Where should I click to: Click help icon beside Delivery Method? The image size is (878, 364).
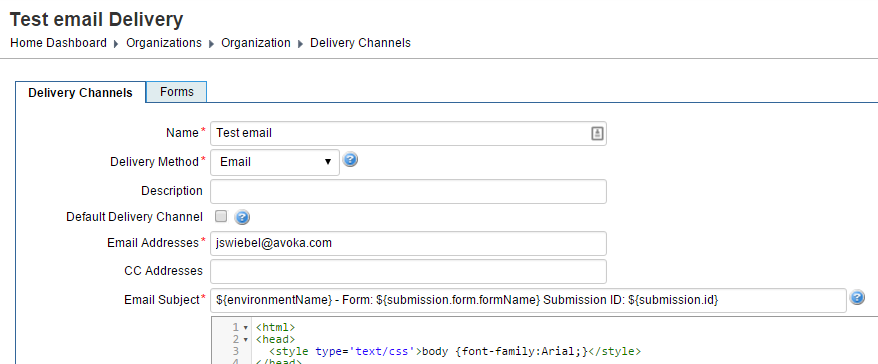click(350, 160)
